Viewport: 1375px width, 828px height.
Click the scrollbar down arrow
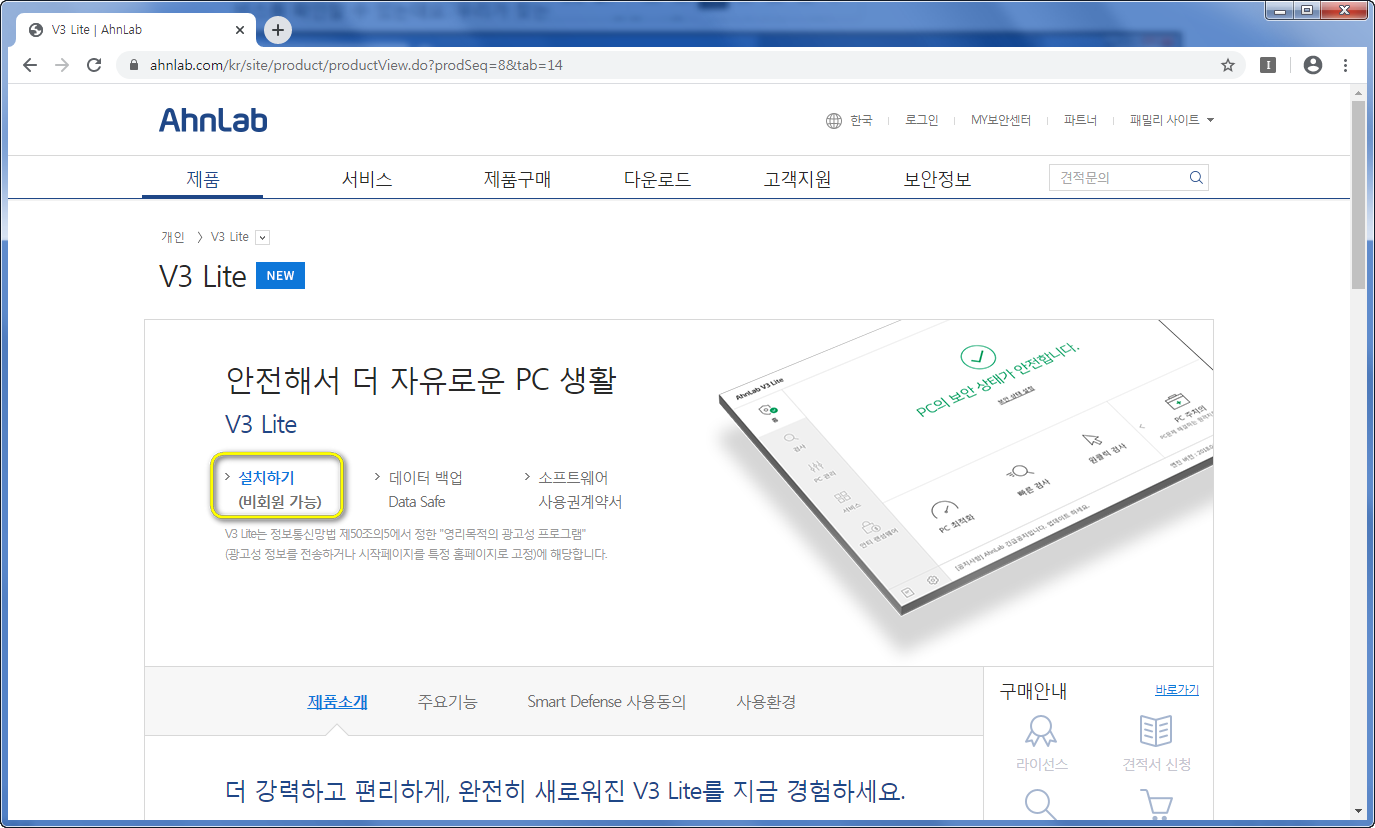click(1358, 810)
